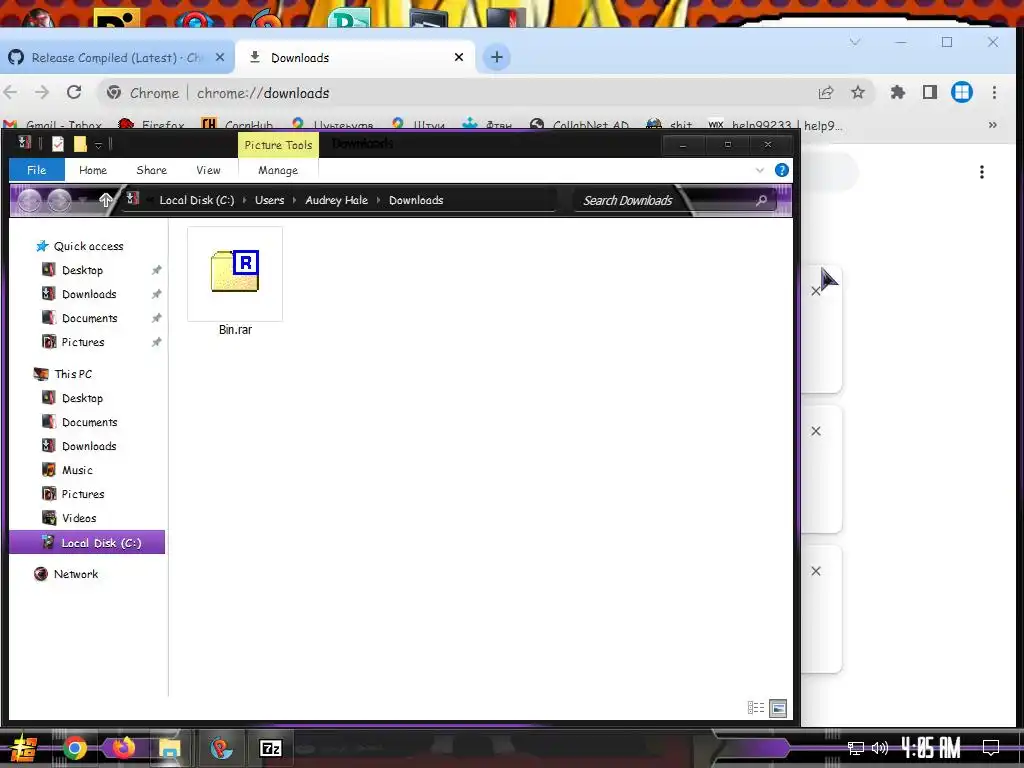The width and height of the screenshot is (1024, 768).
Task: Open the Bin.rar archive file
Action: (235, 282)
